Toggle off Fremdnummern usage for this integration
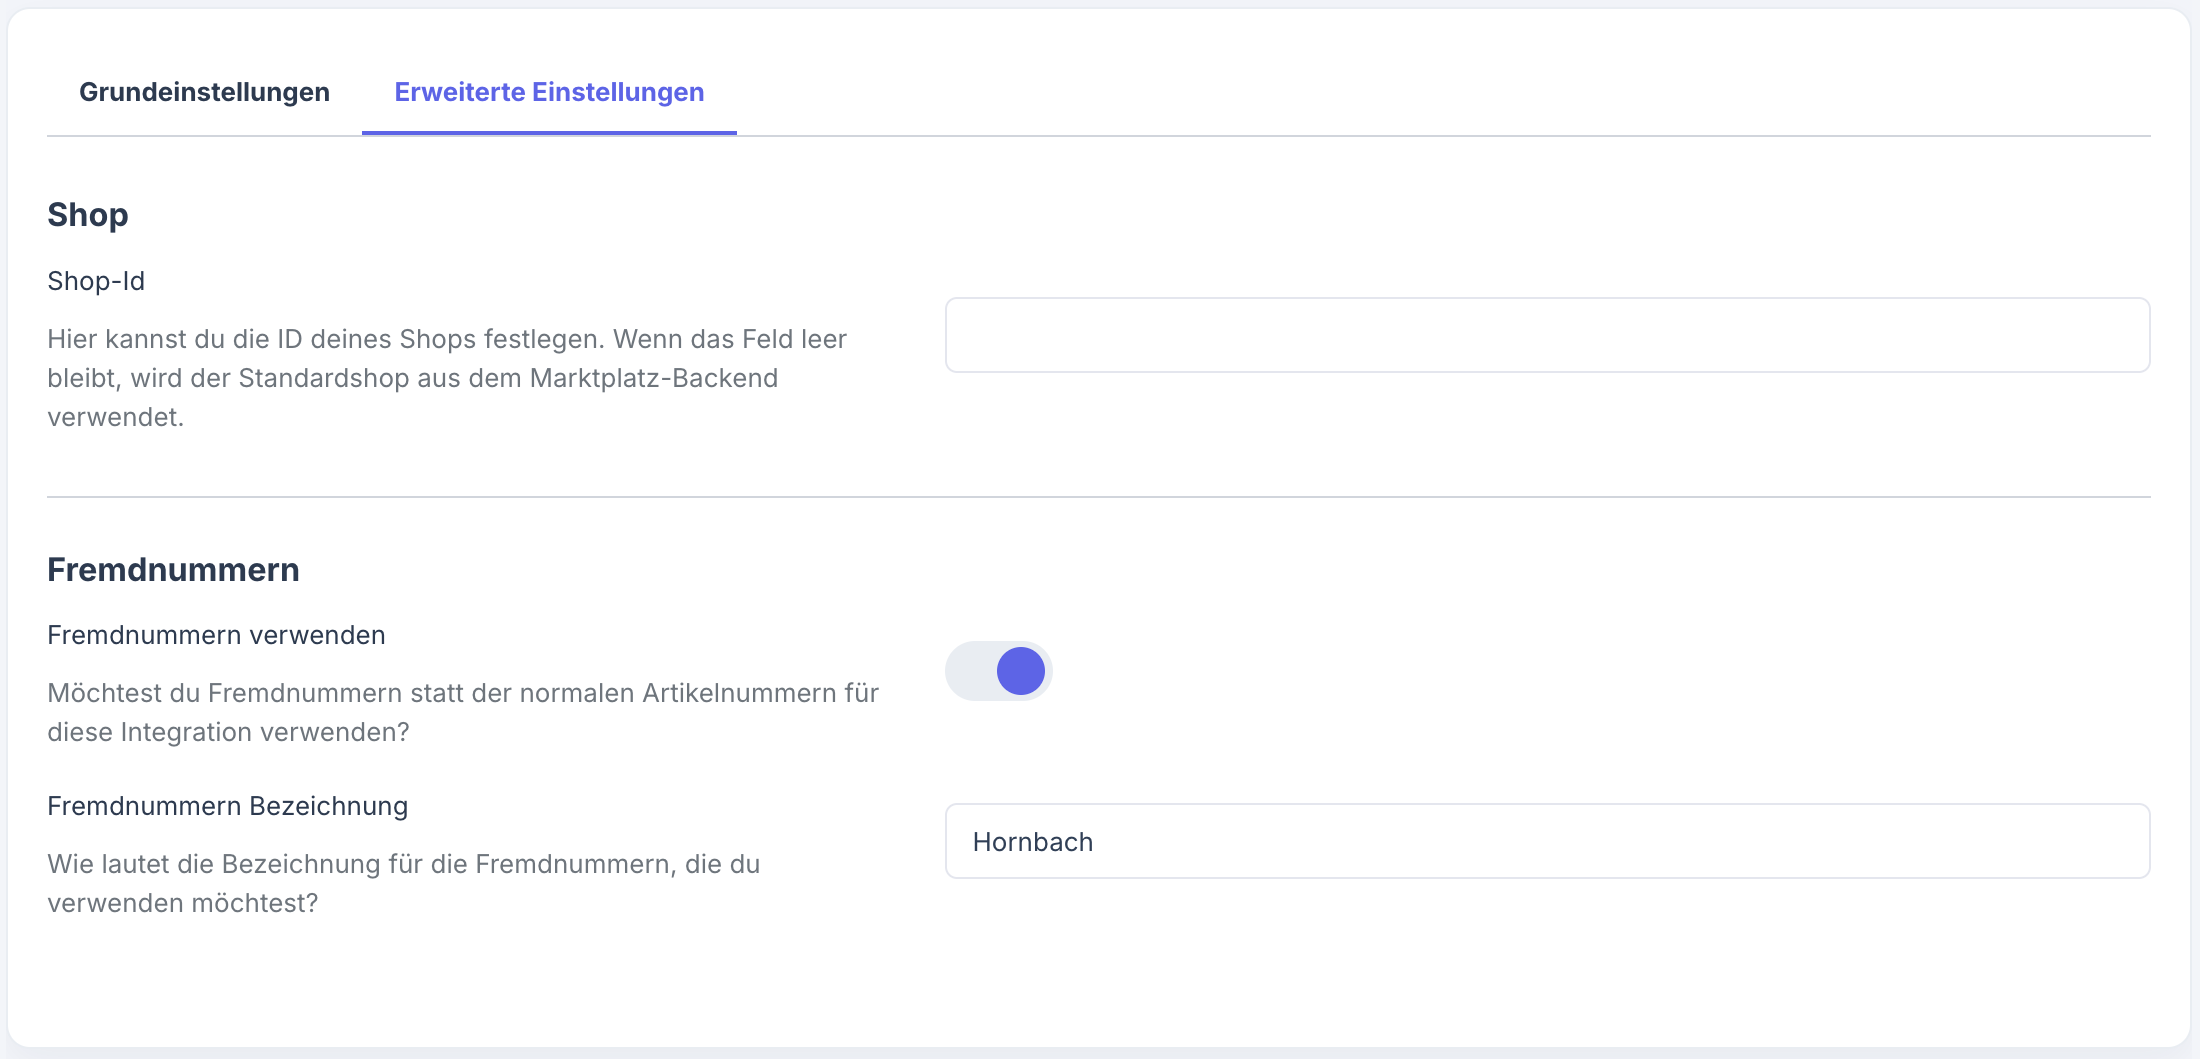The width and height of the screenshot is (2200, 1059). (x=998, y=671)
